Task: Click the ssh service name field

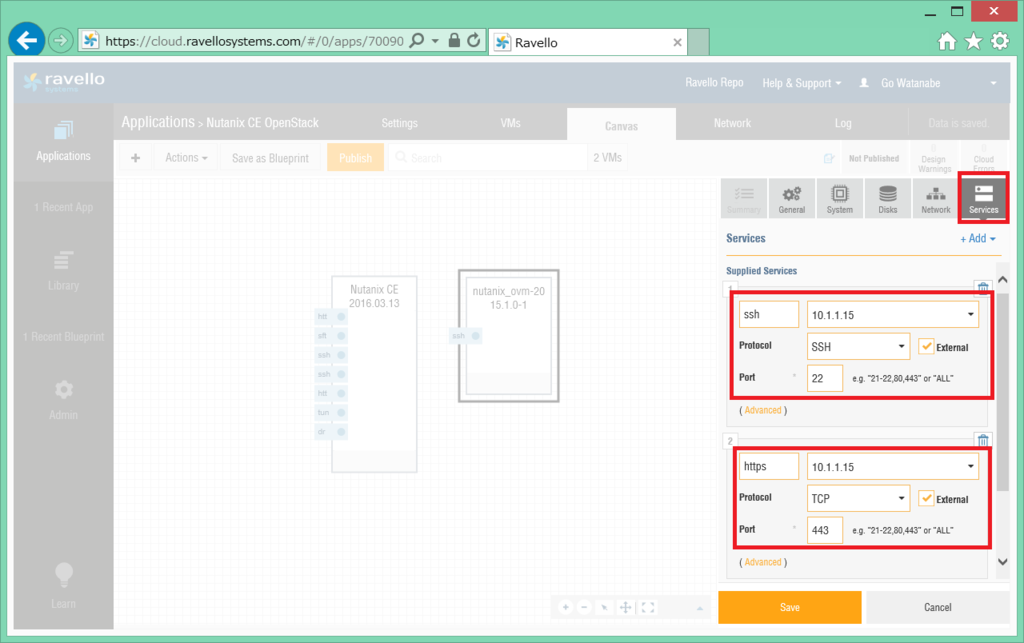Action: click(769, 315)
